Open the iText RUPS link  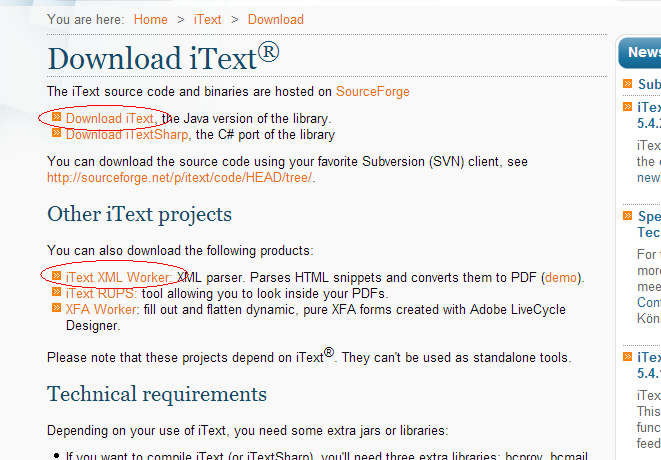101,293
